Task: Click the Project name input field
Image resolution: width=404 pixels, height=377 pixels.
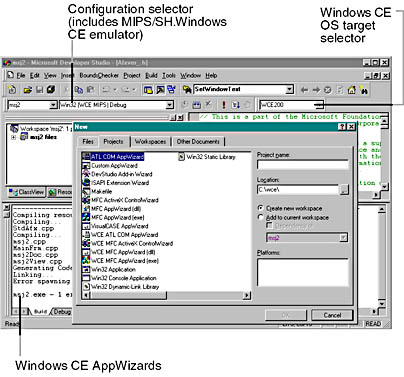Action: click(x=303, y=165)
